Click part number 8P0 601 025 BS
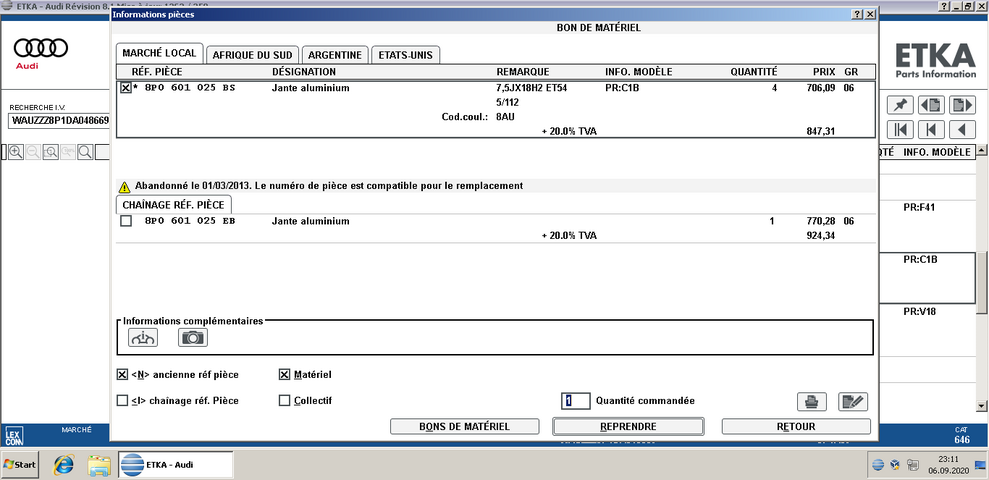The height and width of the screenshot is (480, 989). click(189, 88)
